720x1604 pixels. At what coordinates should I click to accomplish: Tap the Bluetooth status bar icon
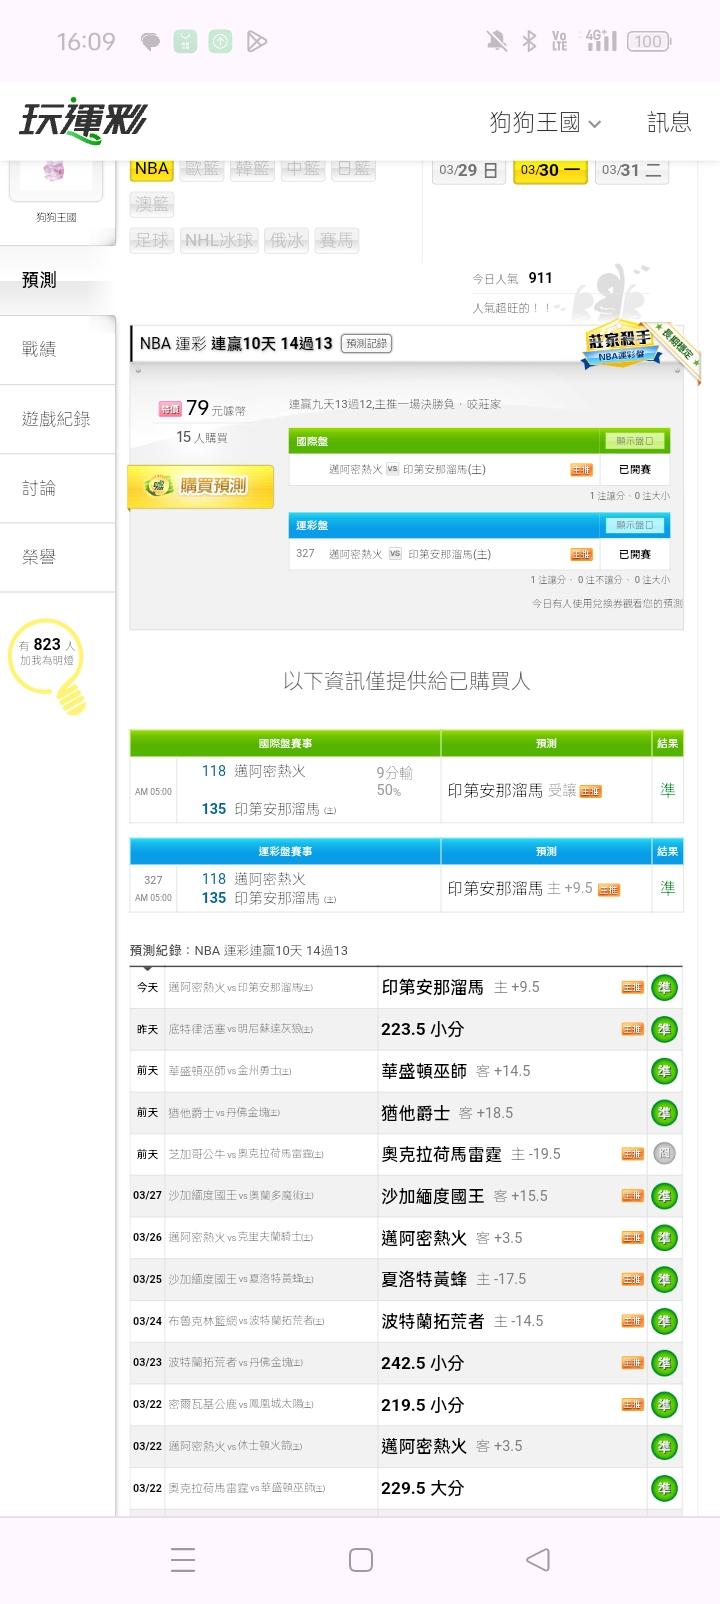529,41
